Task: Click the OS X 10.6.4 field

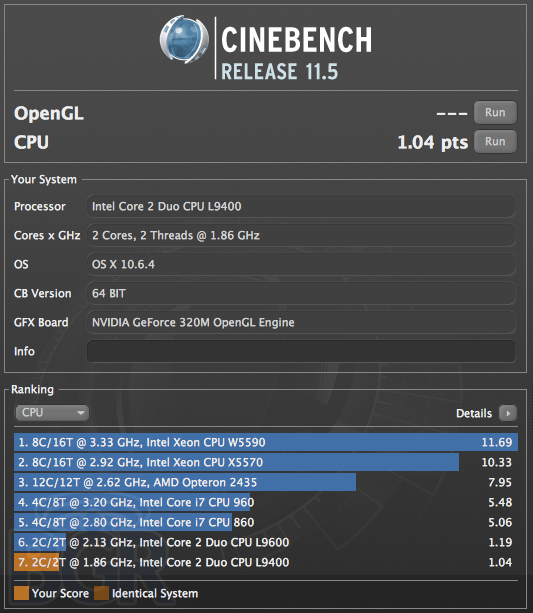Action: pos(301,264)
